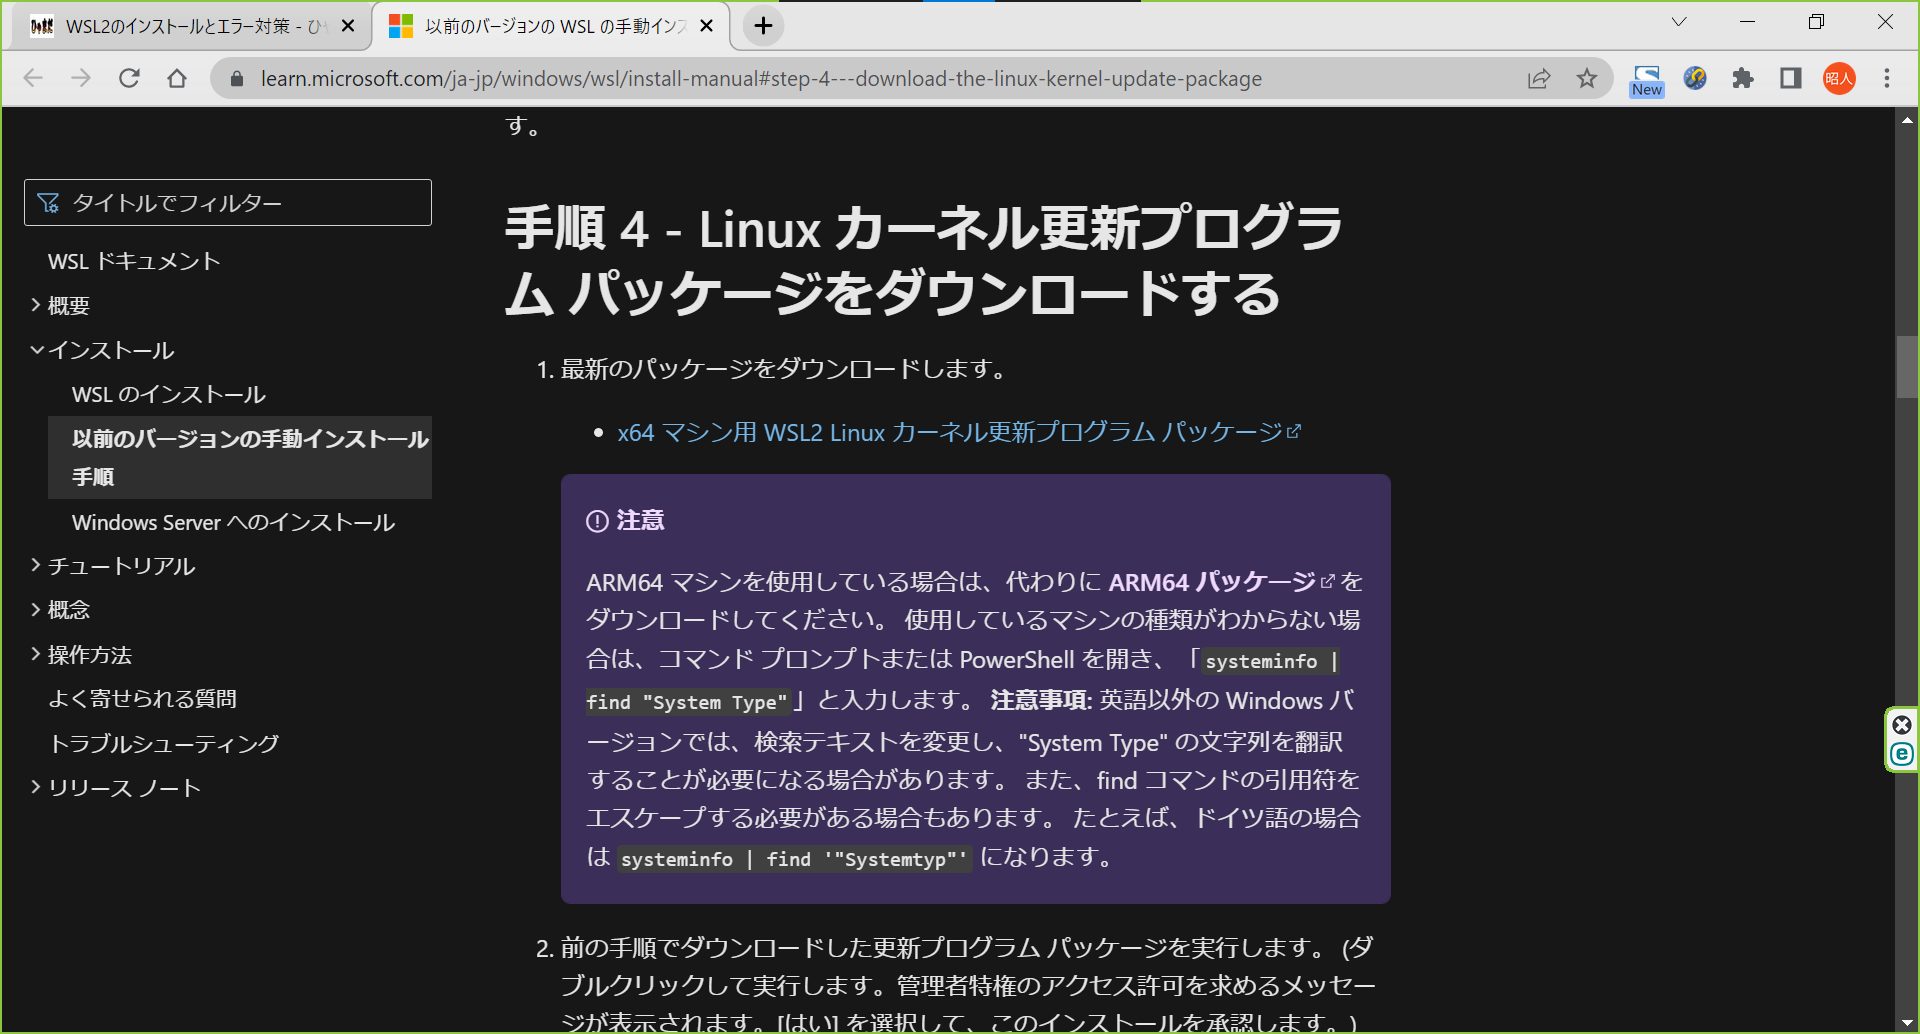
Task: Open the blue globe extension icon
Action: 1695,78
